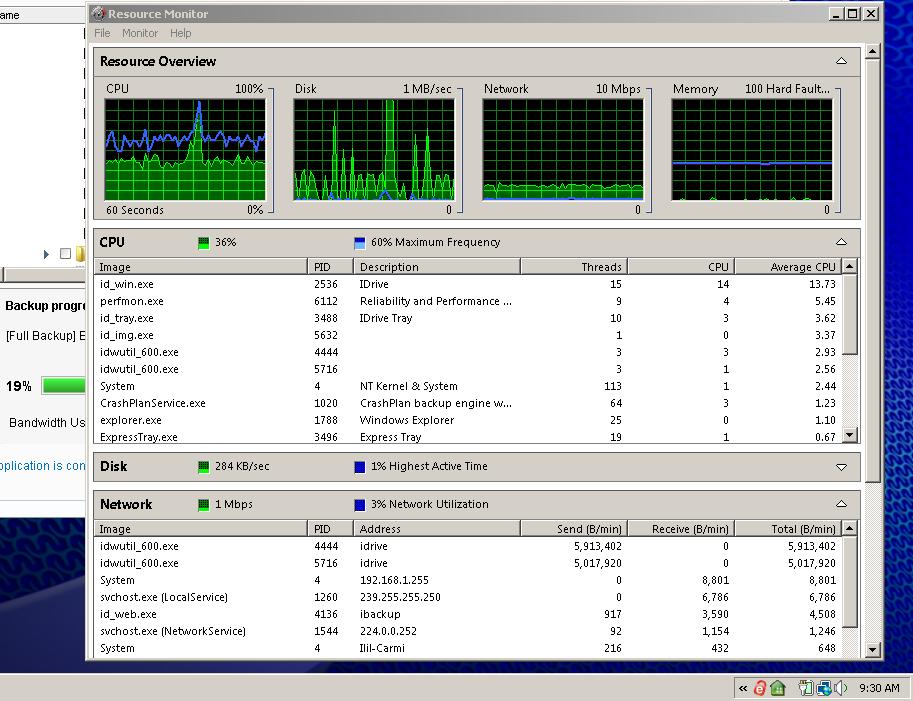This screenshot has width=913, height=701.
Task: Click the Ilil-Carmi address cell
Action: click(x=382, y=648)
